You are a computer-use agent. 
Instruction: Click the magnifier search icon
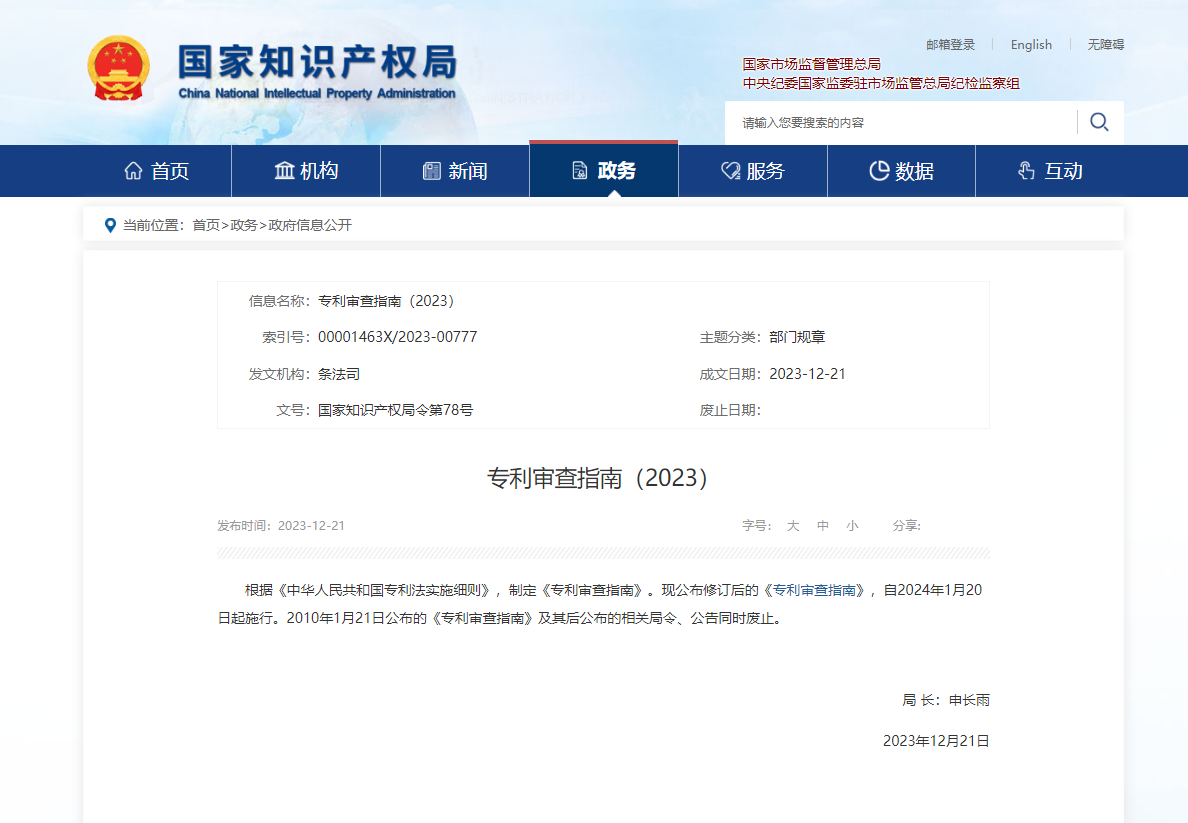pos(1099,121)
